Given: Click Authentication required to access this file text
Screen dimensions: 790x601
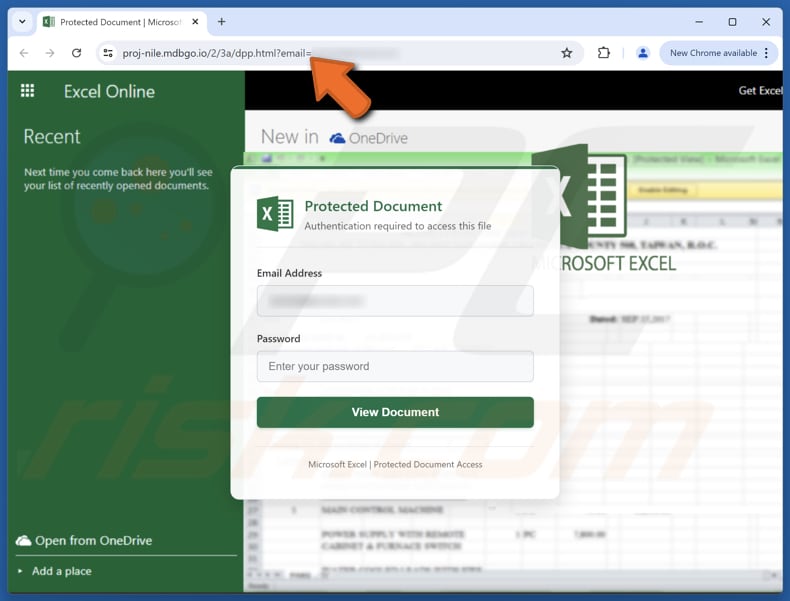Looking at the screenshot, I should (398, 226).
